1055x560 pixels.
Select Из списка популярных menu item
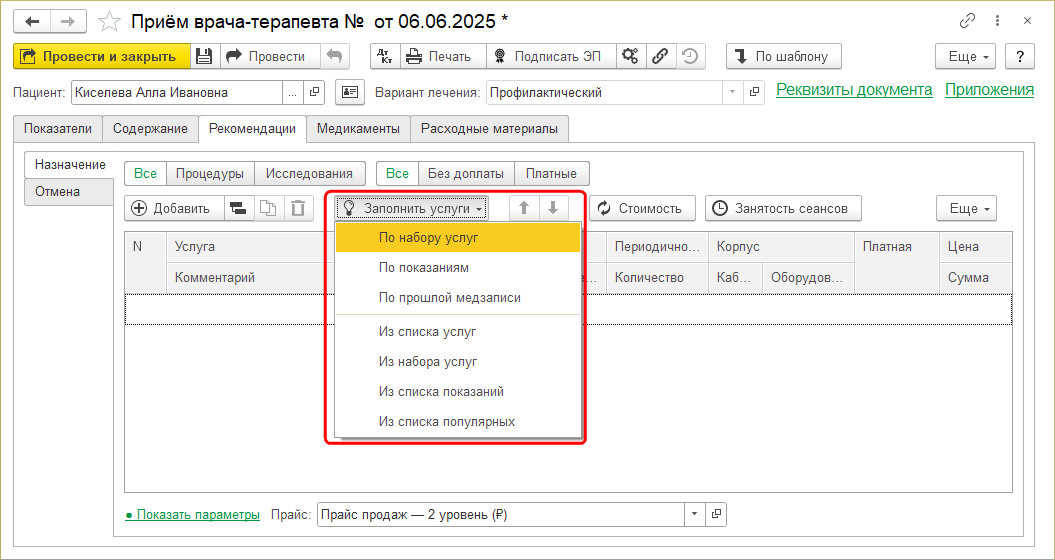pos(458,422)
